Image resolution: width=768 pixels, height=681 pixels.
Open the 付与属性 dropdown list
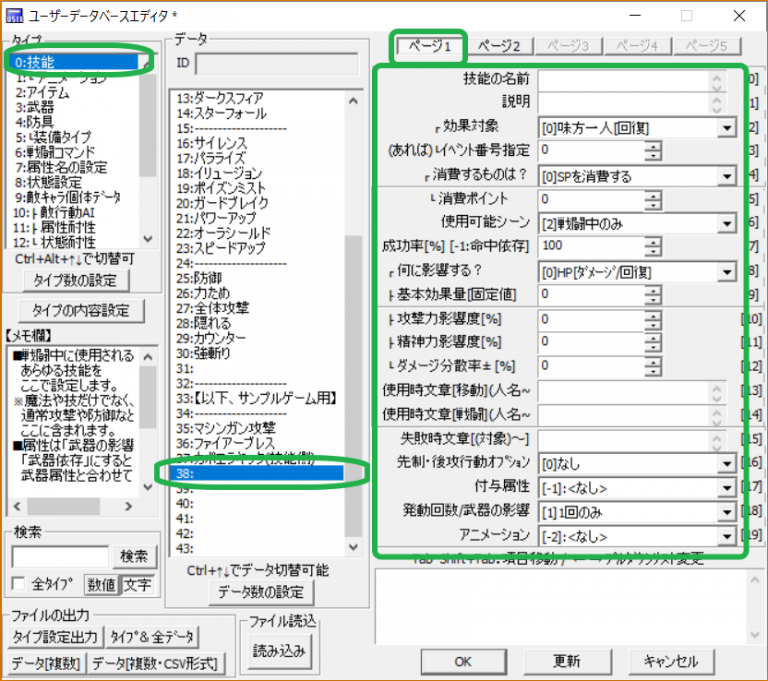point(726,487)
